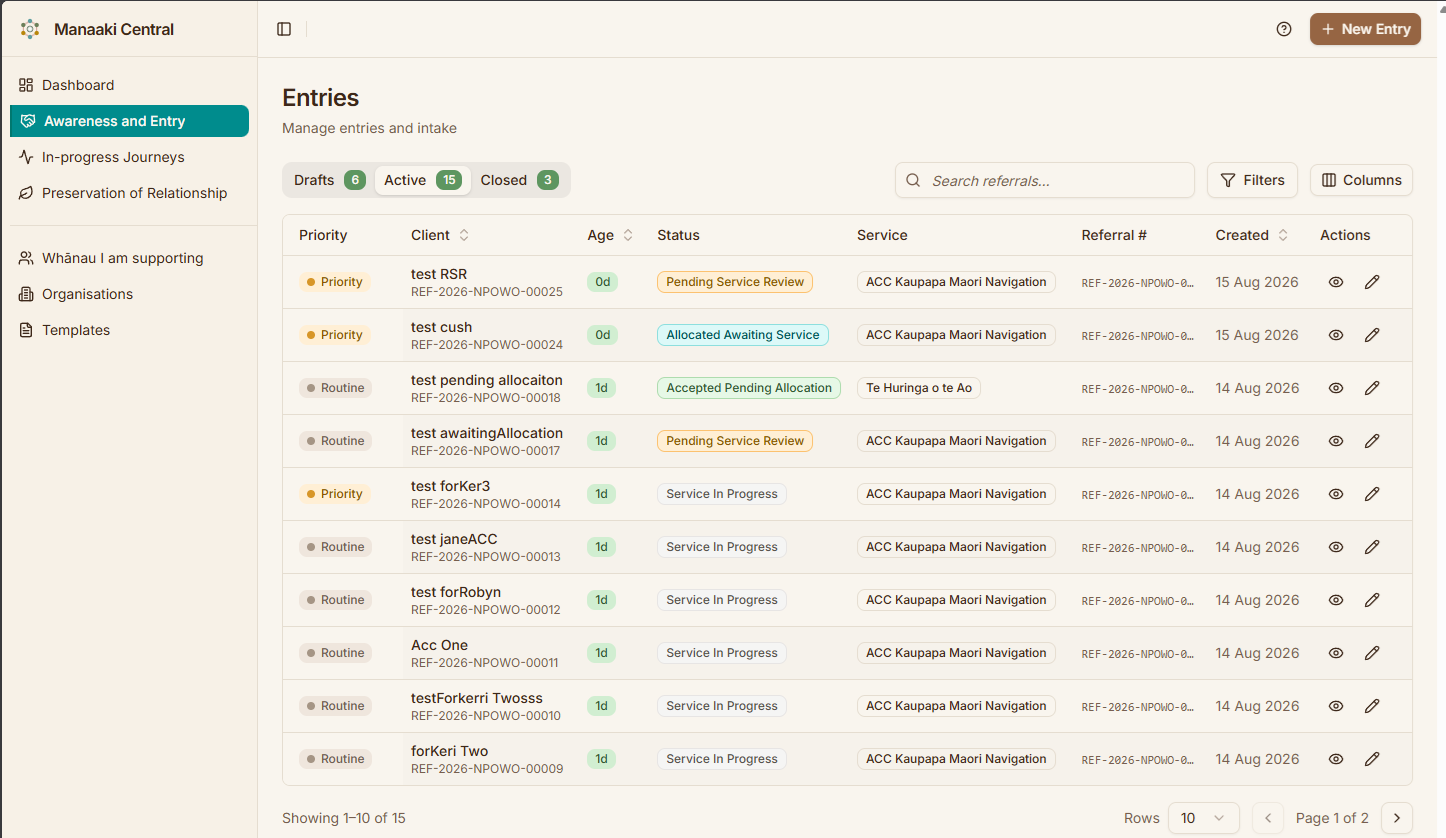Open the help question mark icon
Screen dimensions: 1446x838
tap(1284, 29)
